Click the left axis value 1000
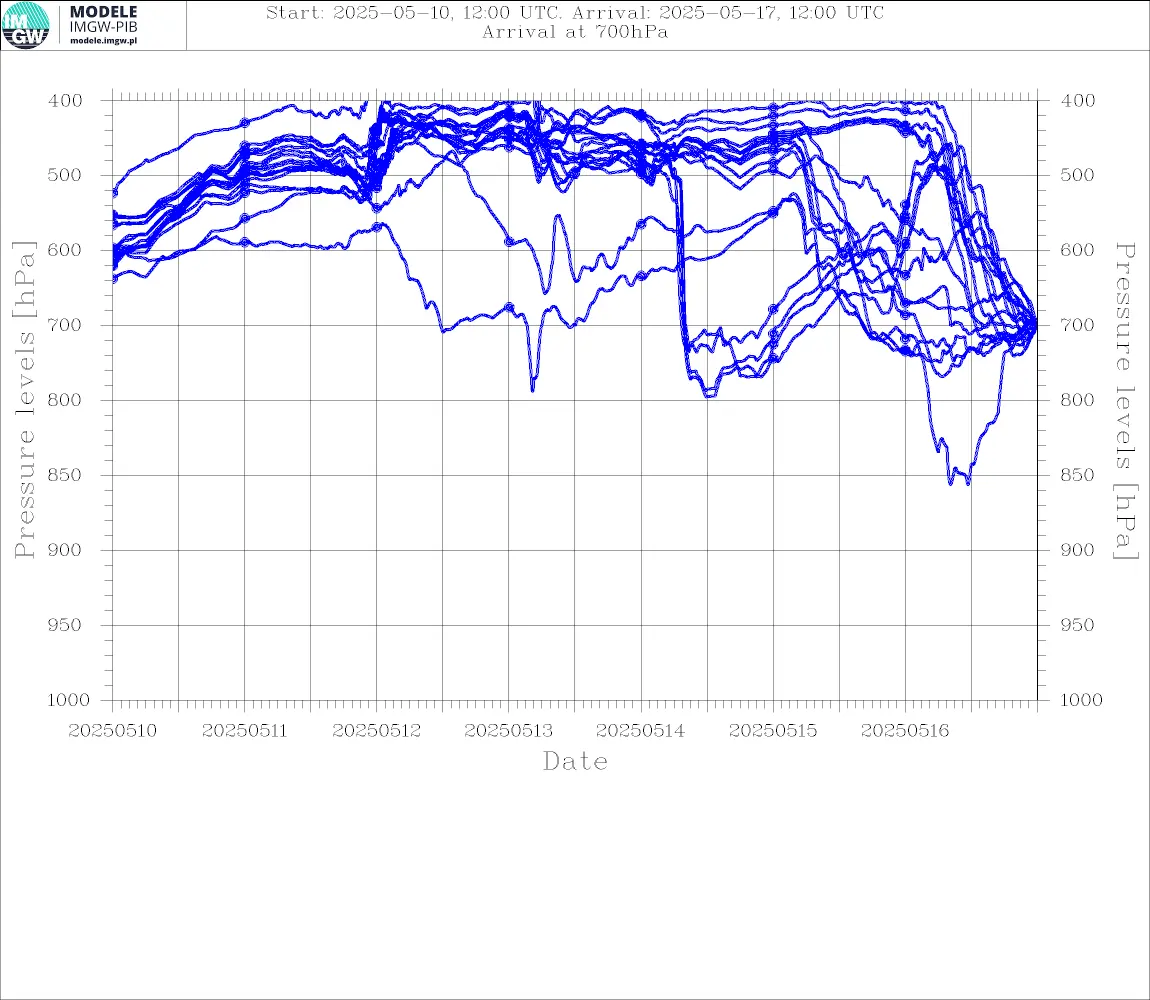This screenshot has height=1000, width=1150. (68, 700)
